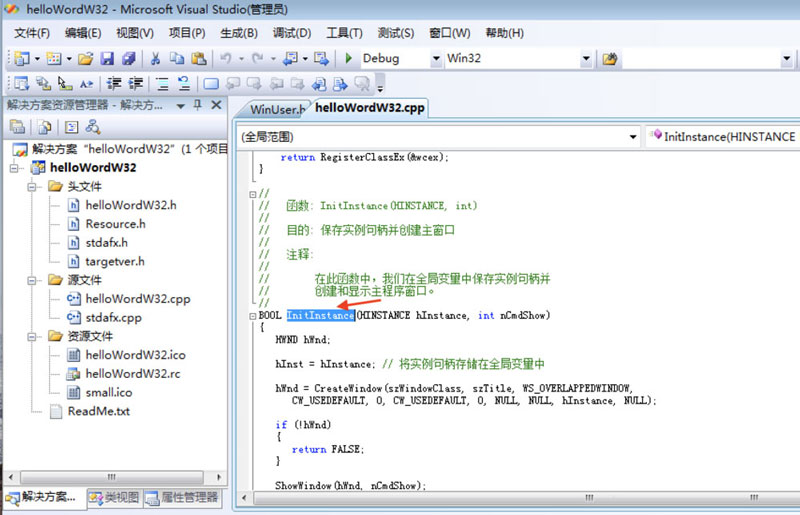Screen dimensions: 800x515
Task: Open the 帮助(H) menu
Action: point(505,33)
